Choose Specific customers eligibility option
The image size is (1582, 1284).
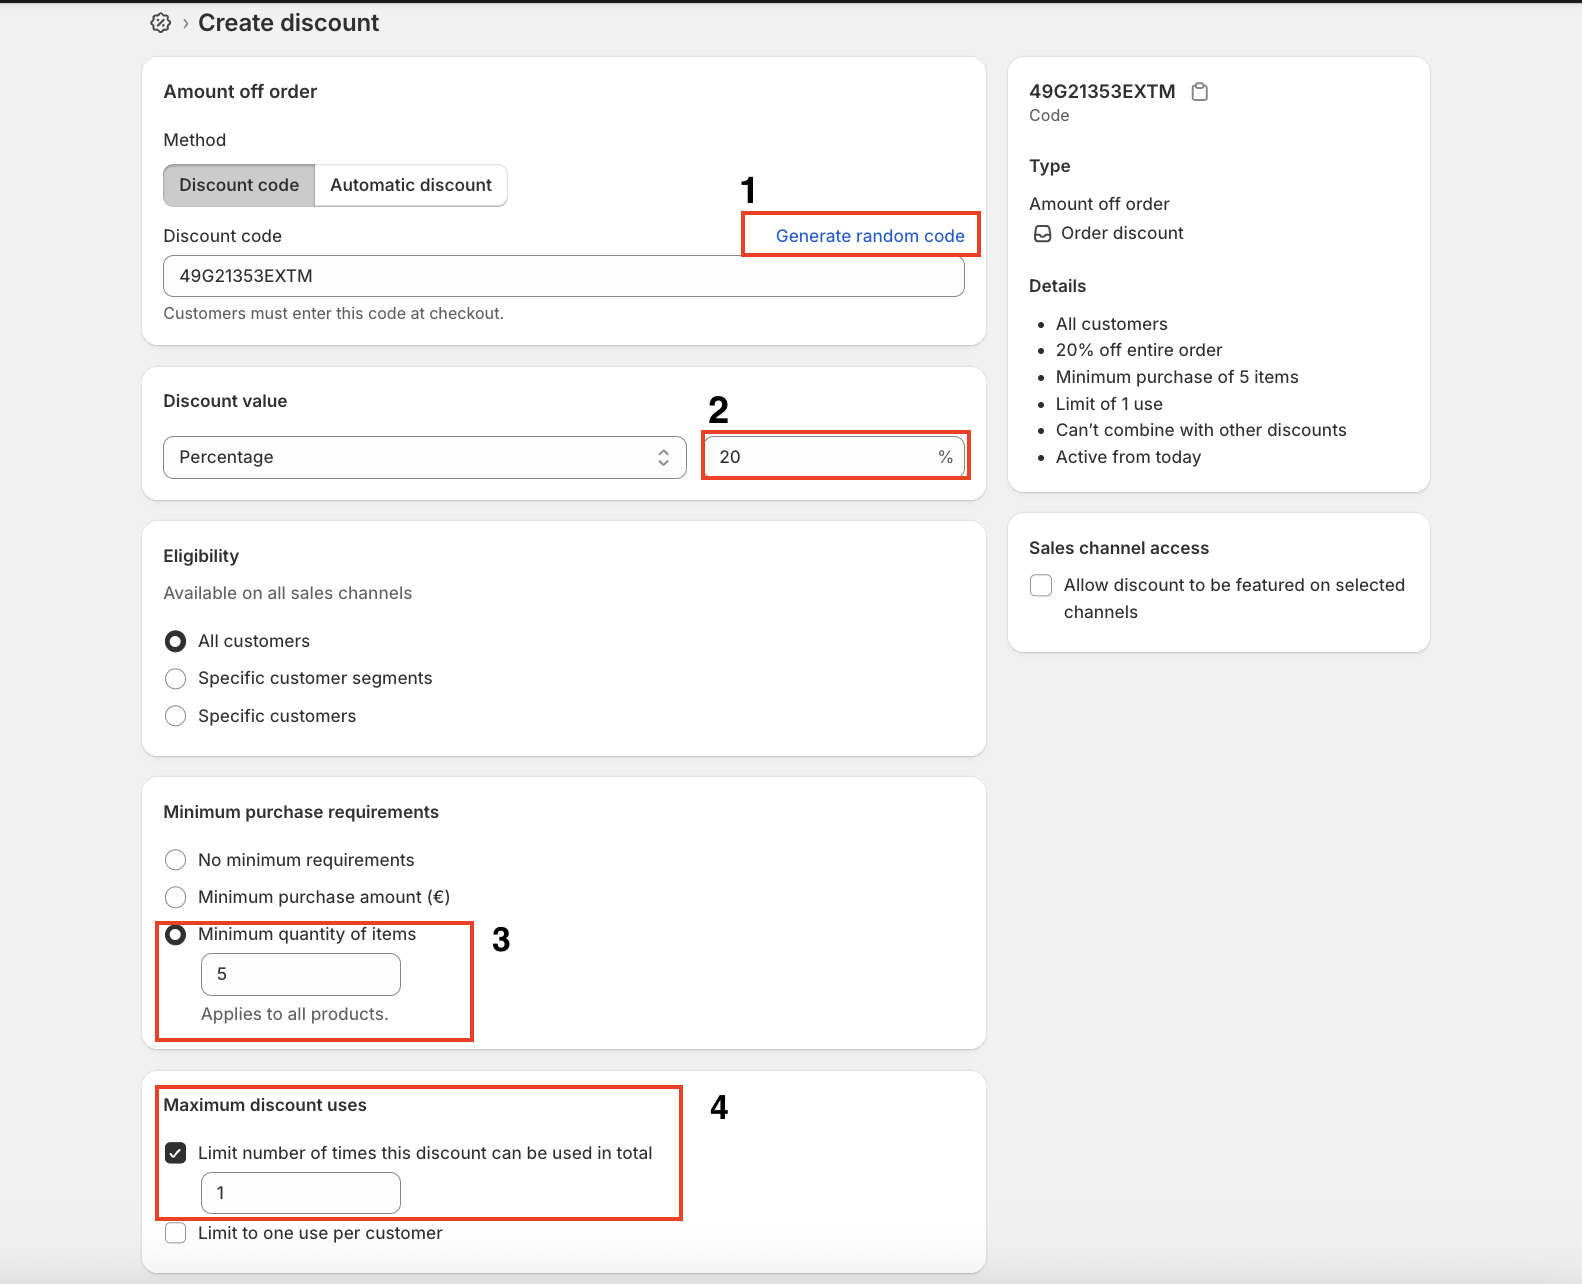pos(176,716)
